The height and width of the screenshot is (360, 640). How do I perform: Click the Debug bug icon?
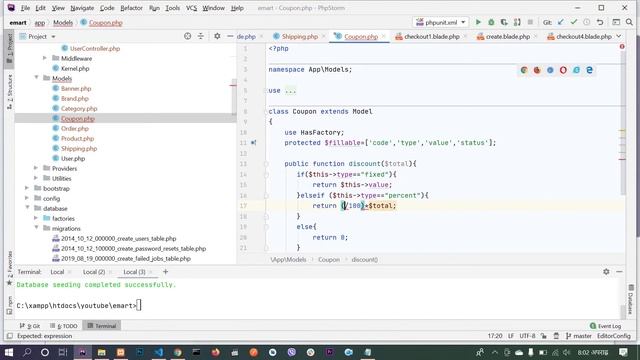click(491, 22)
